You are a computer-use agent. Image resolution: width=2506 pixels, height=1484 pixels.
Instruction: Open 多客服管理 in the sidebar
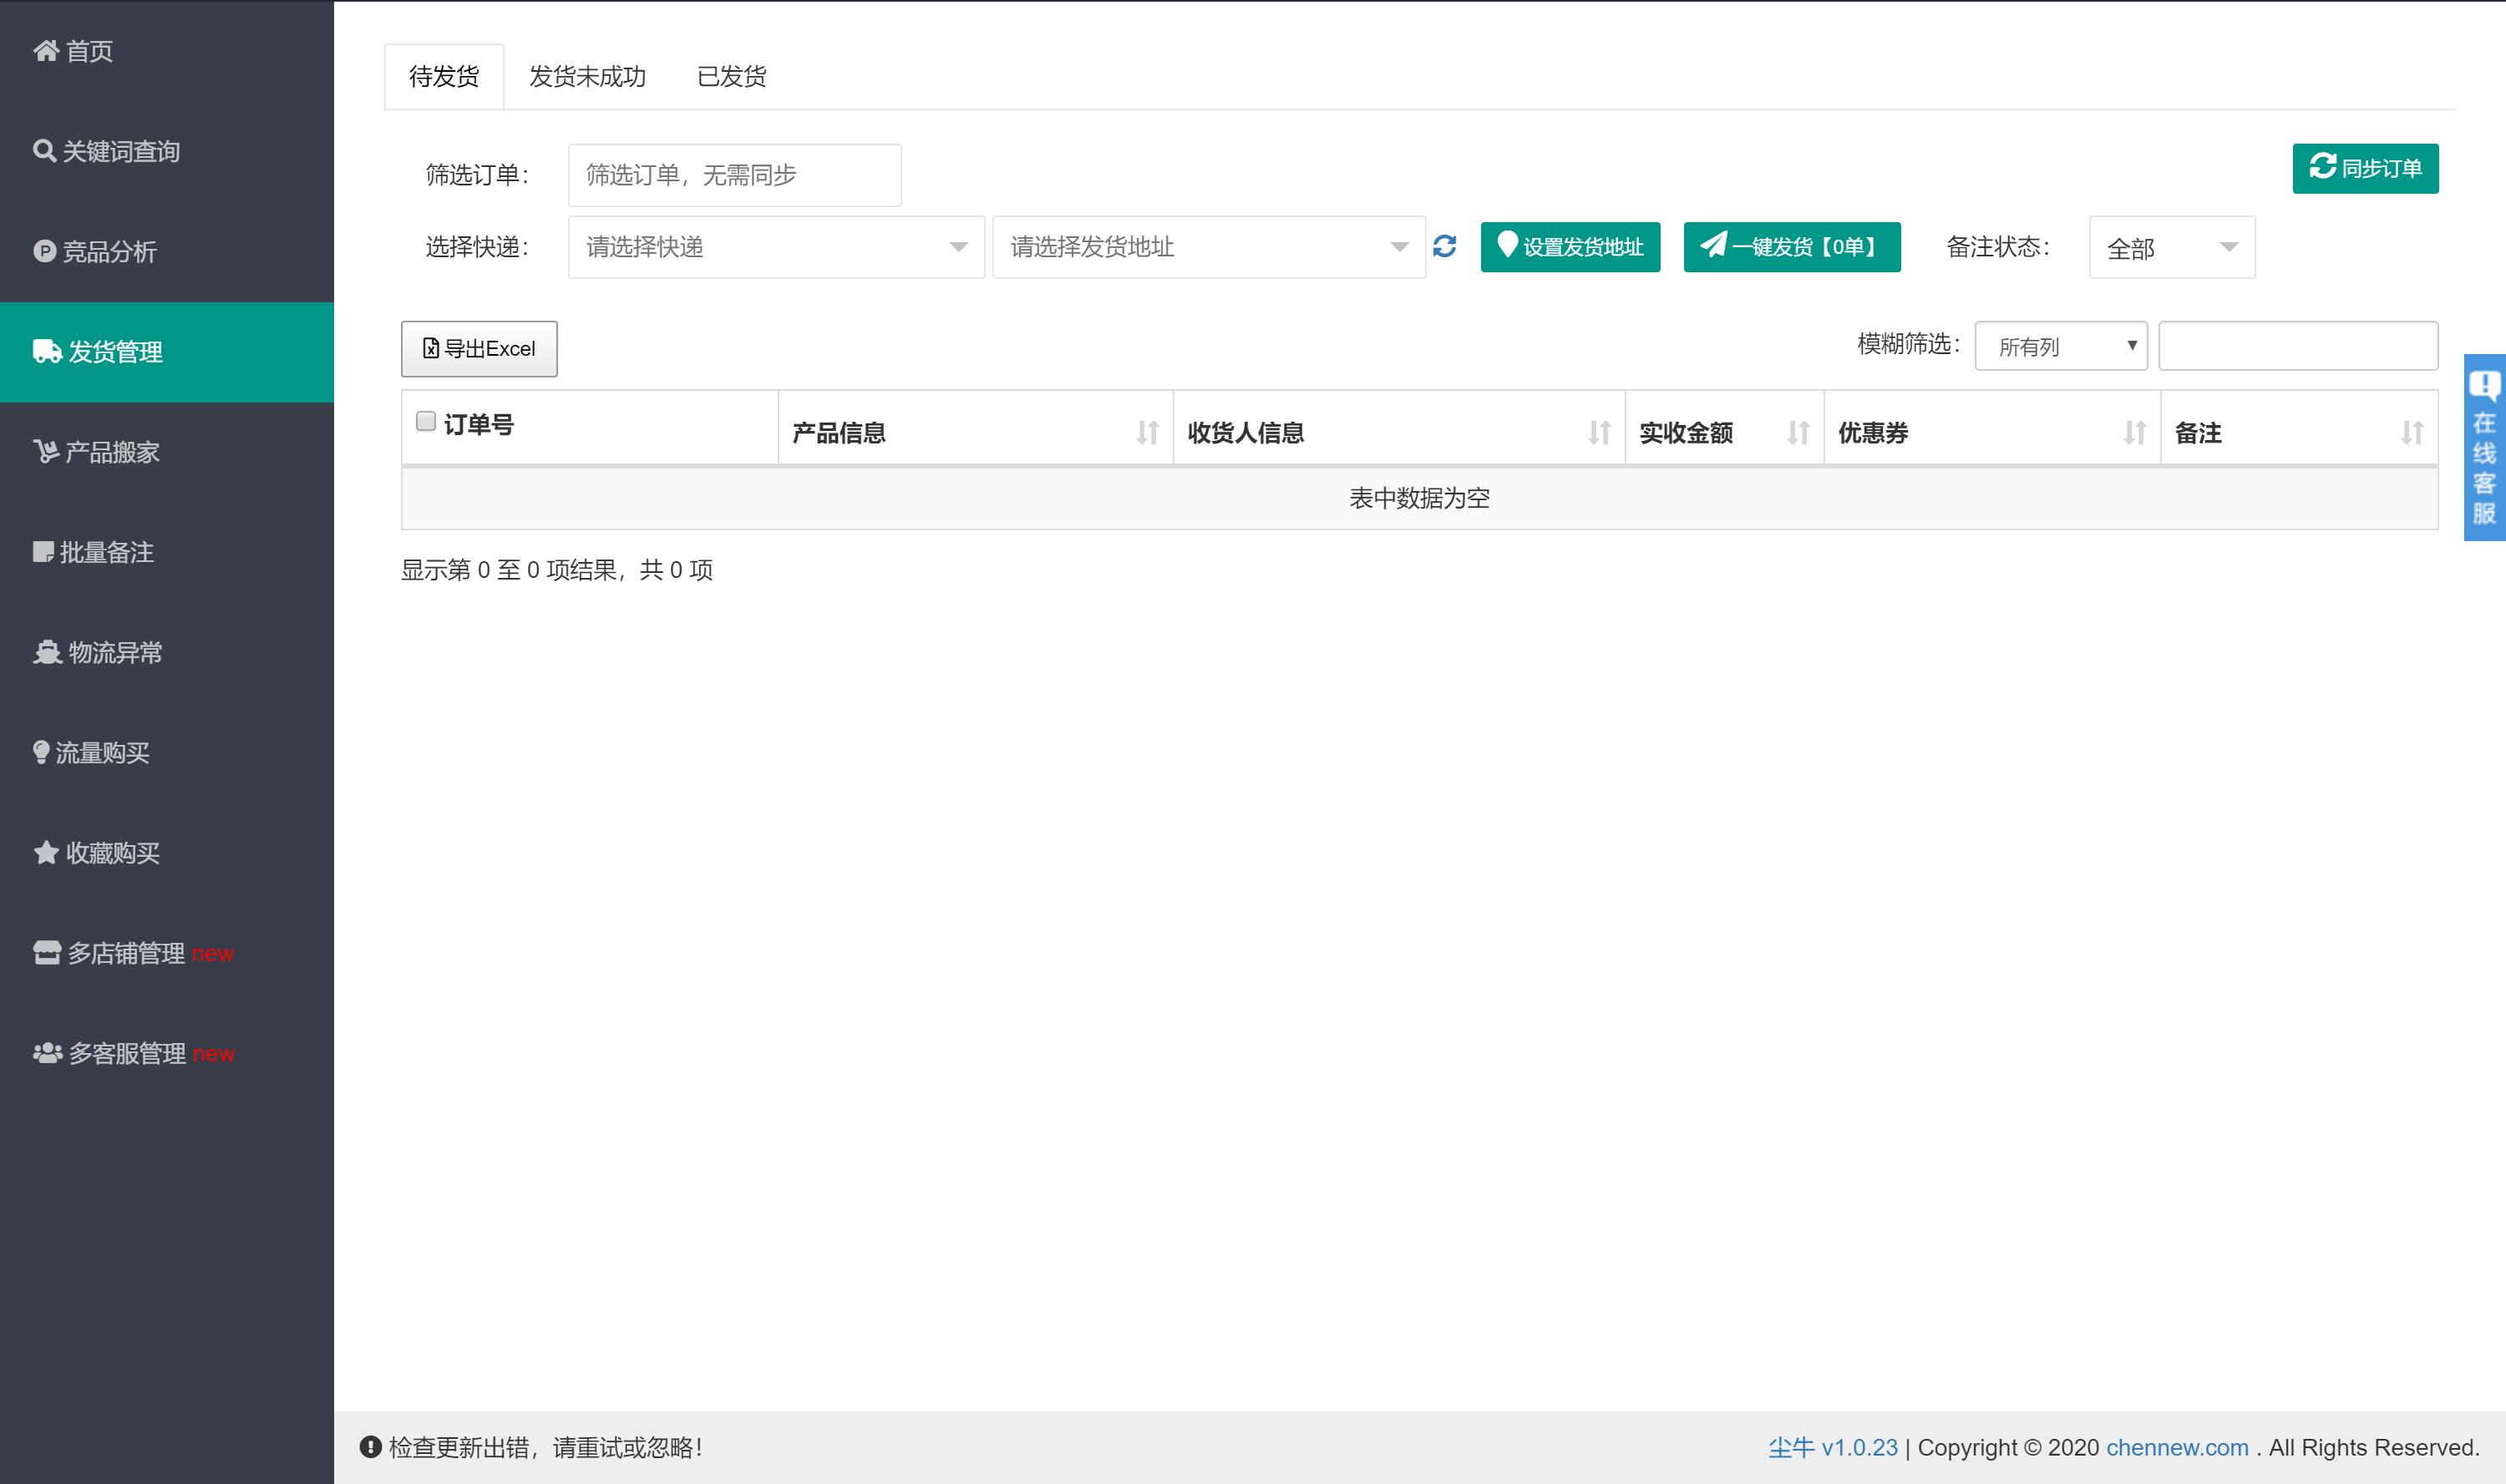click(x=167, y=1053)
